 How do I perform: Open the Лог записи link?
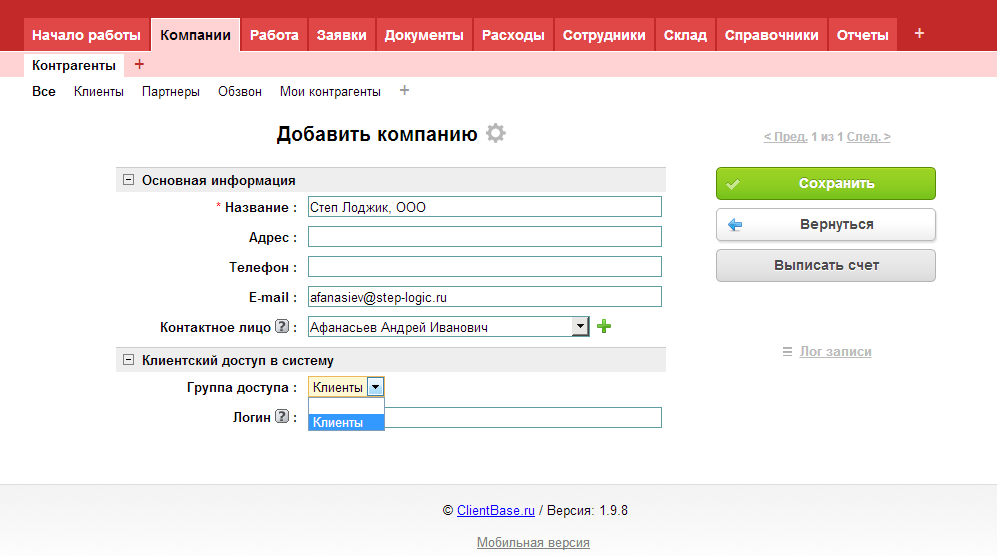click(x=835, y=352)
